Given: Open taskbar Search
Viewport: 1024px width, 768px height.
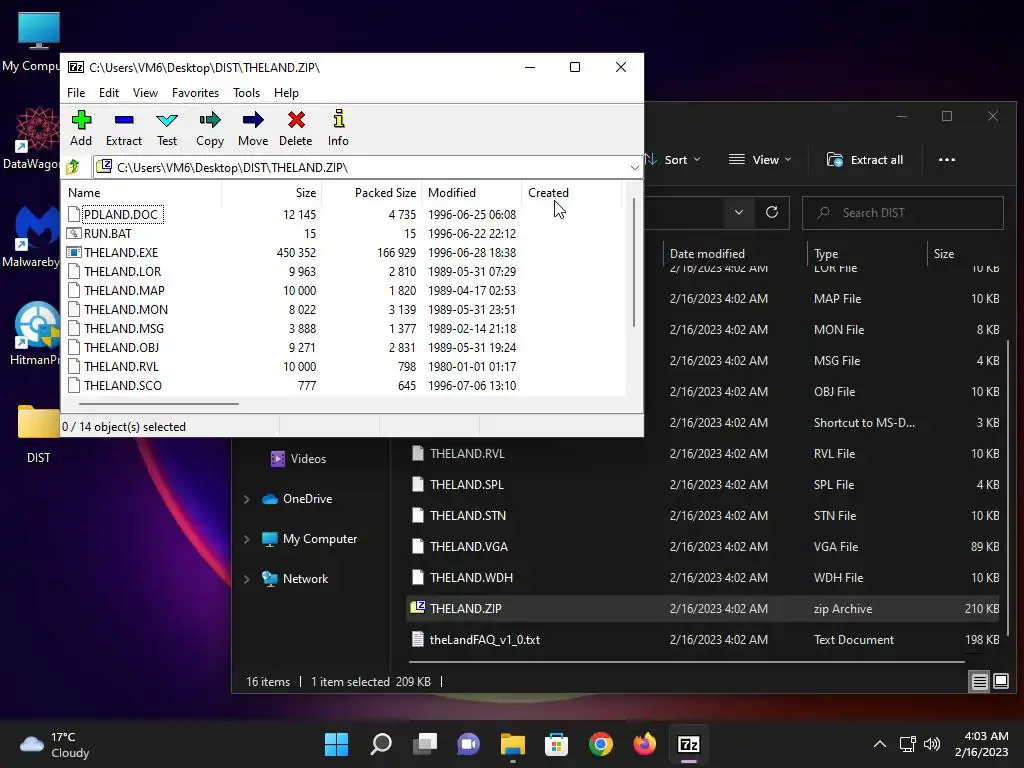Looking at the screenshot, I should coord(381,744).
